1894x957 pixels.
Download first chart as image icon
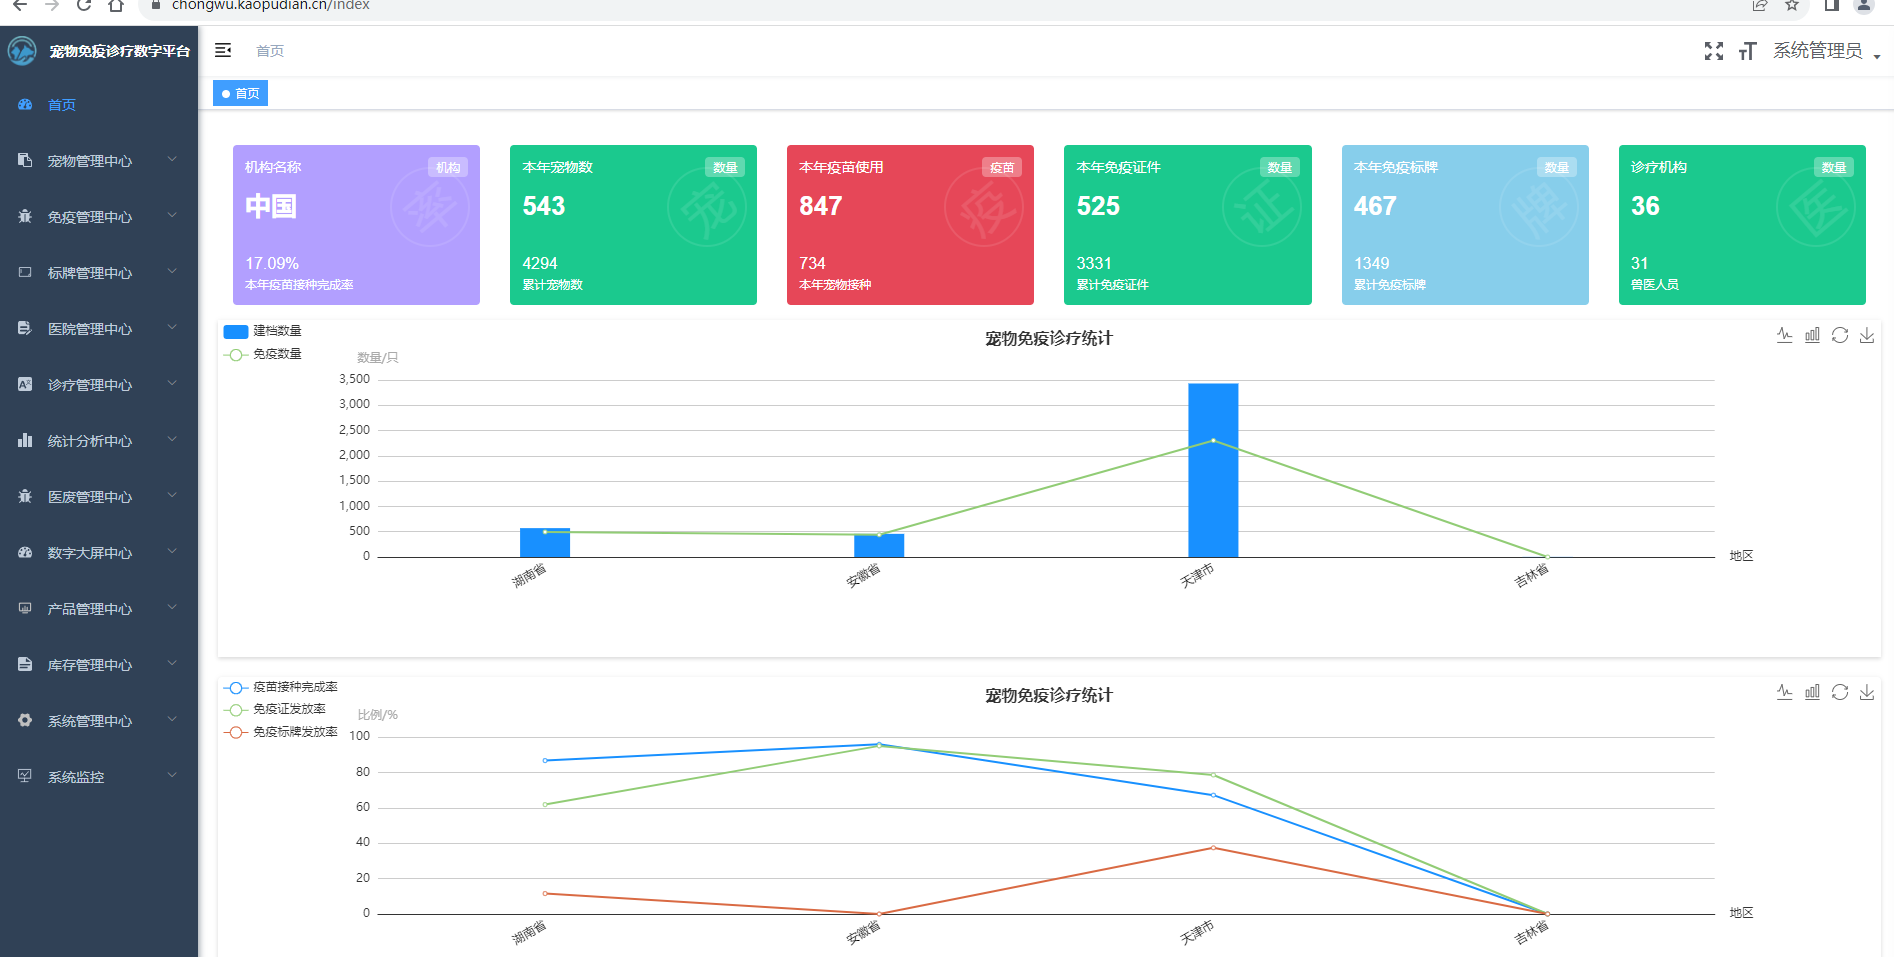point(1867,335)
